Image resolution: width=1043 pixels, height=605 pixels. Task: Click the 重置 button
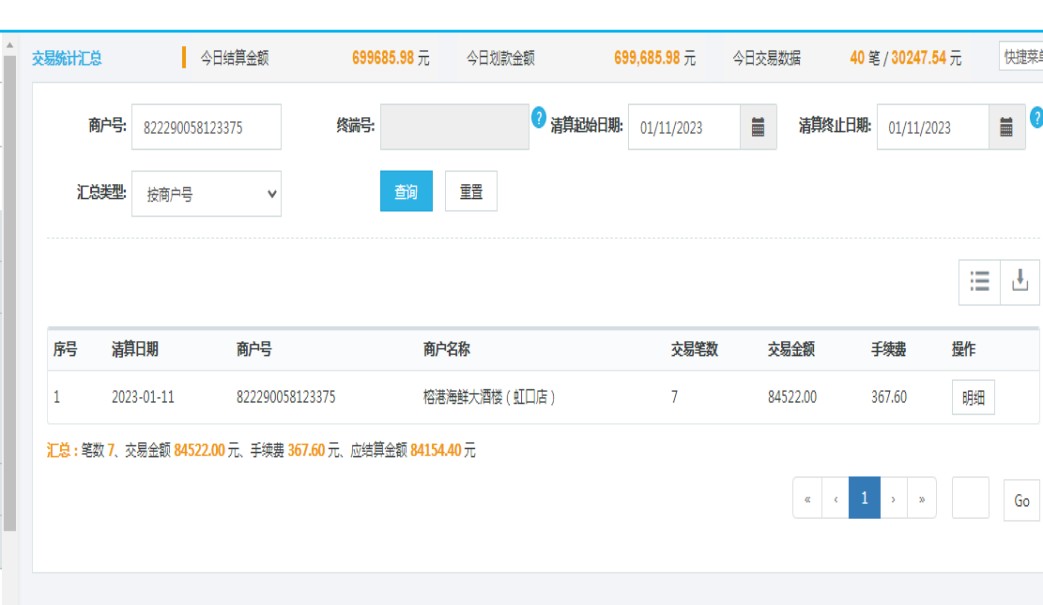pyautogui.click(x=471, y=192)
